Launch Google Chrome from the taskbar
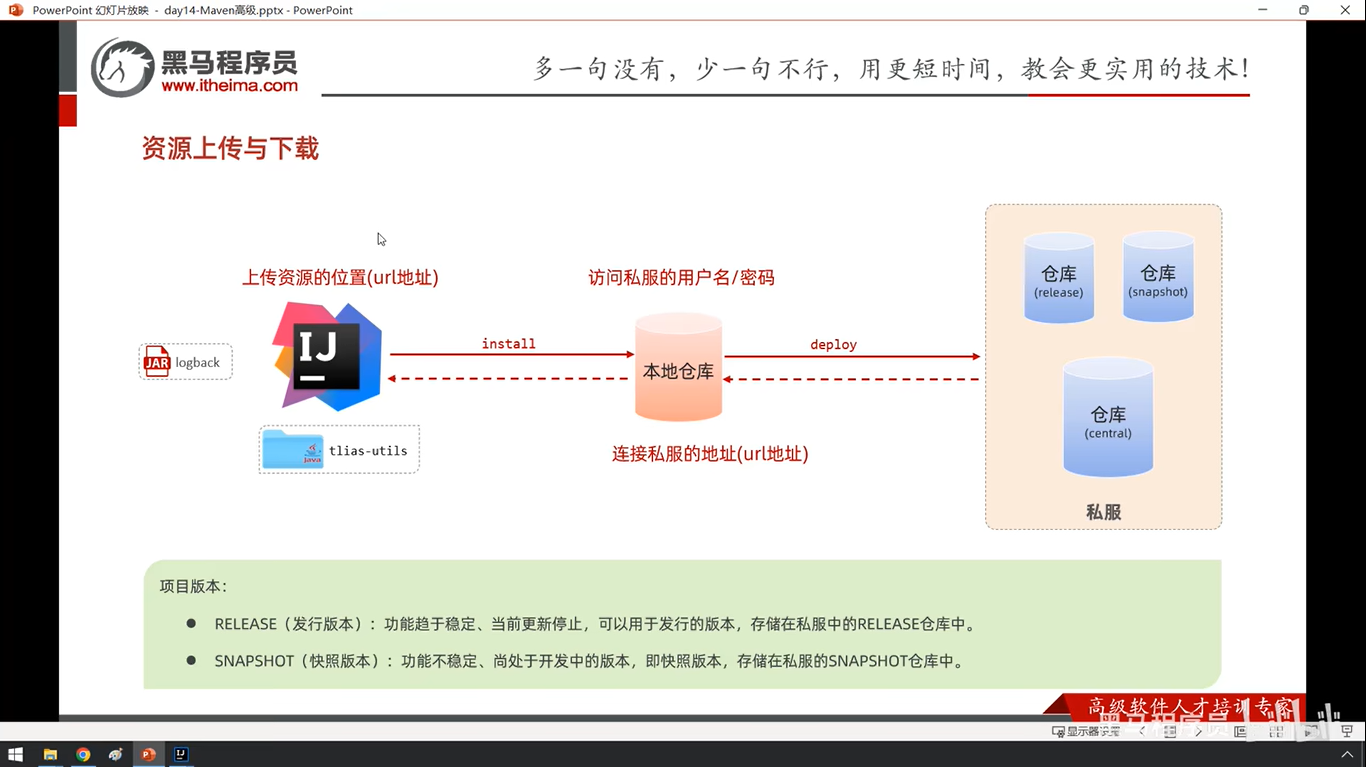The height and width of the screenshot is (767, 1366). [83, 755]
